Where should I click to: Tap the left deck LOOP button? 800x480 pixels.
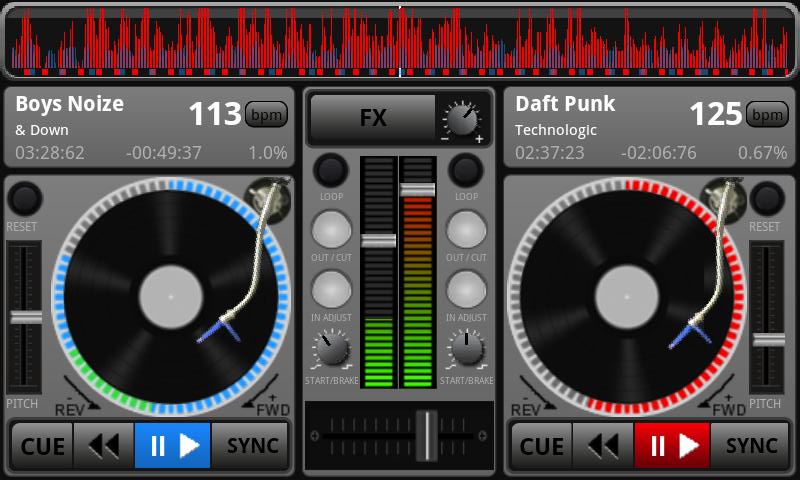point(331,170)
